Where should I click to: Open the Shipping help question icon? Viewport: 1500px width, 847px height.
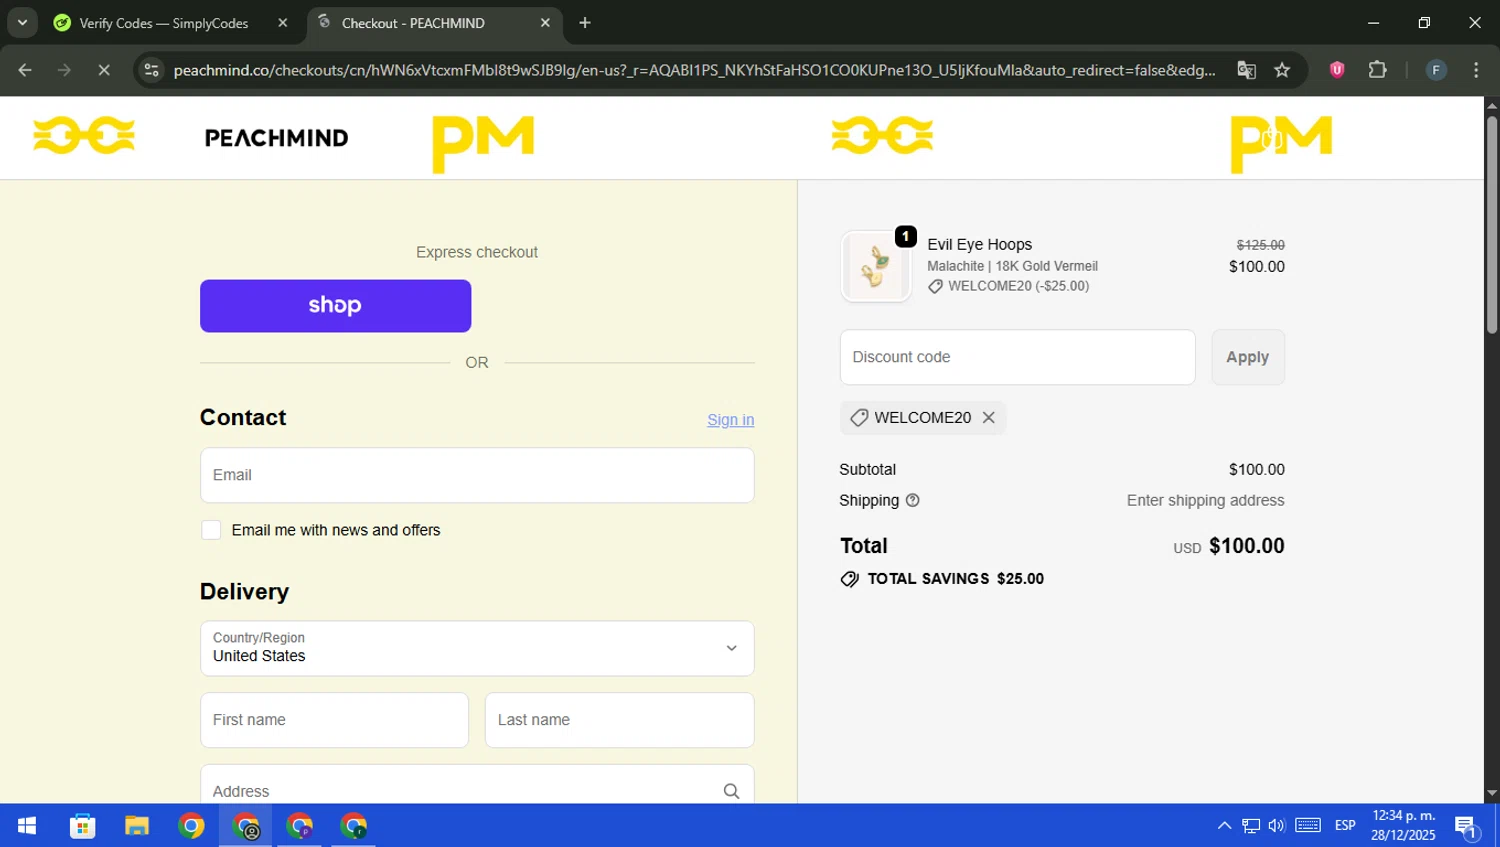[912, 501]
